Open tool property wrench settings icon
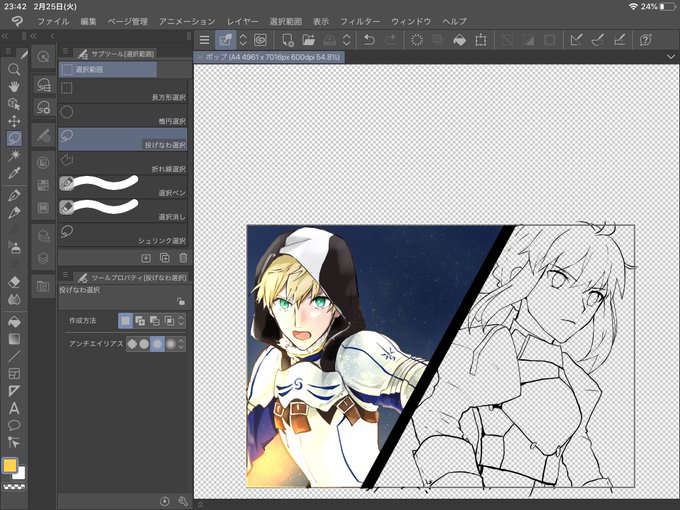The image size is (680, 510). click(x=183, y=501)
